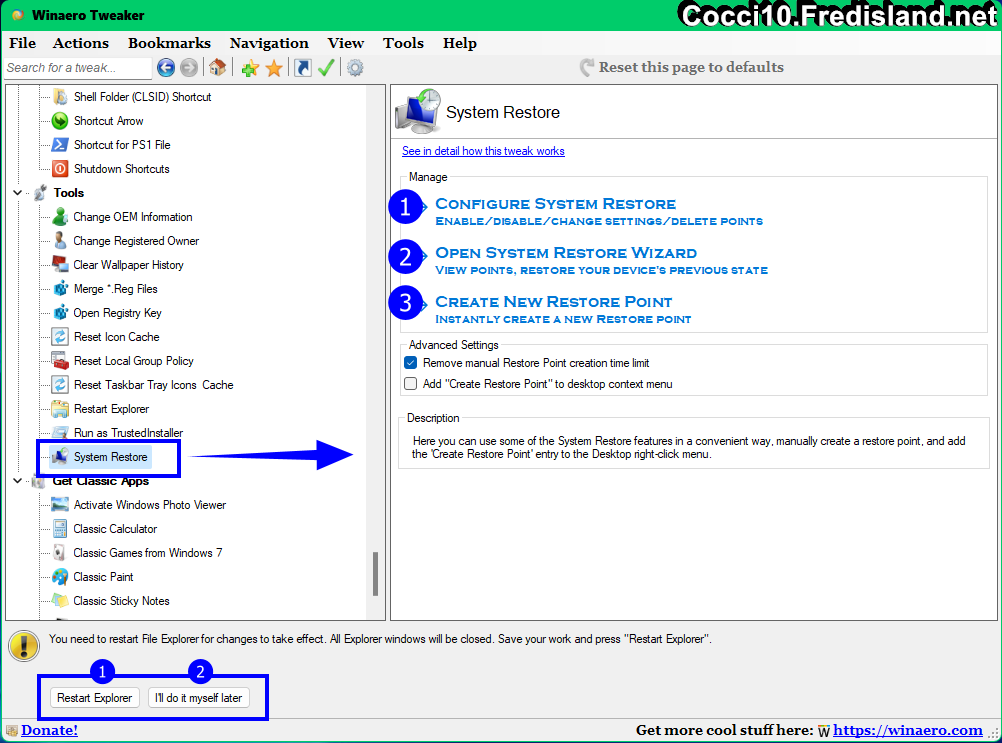Screen dimensions: 1002x743
Task: Open the Actions menu
Action: [81, 43]
